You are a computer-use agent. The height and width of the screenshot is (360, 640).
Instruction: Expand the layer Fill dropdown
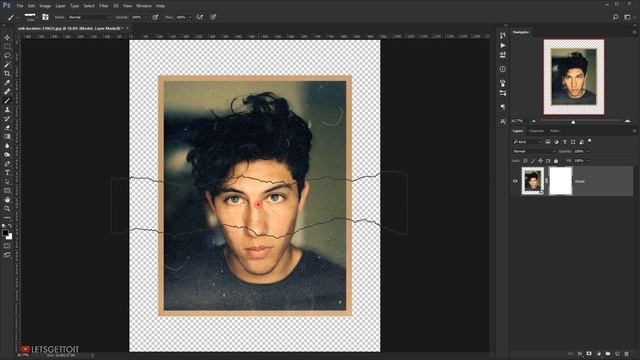(x=588, y=161)
